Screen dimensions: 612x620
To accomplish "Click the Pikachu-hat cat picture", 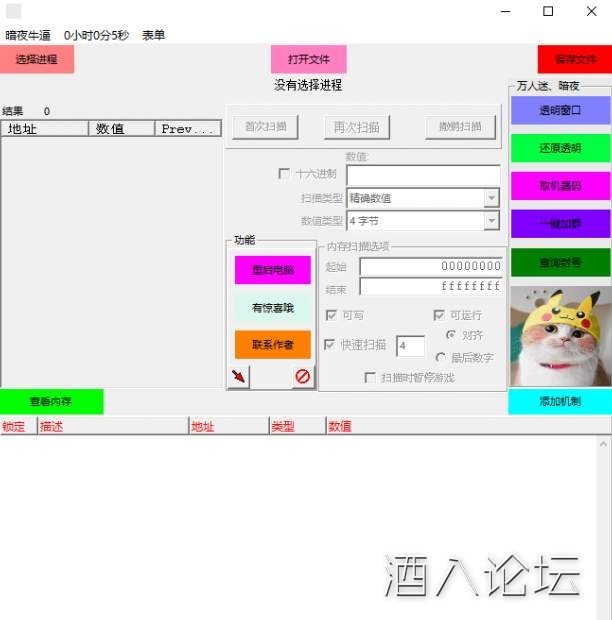I will tap(561, 336).
